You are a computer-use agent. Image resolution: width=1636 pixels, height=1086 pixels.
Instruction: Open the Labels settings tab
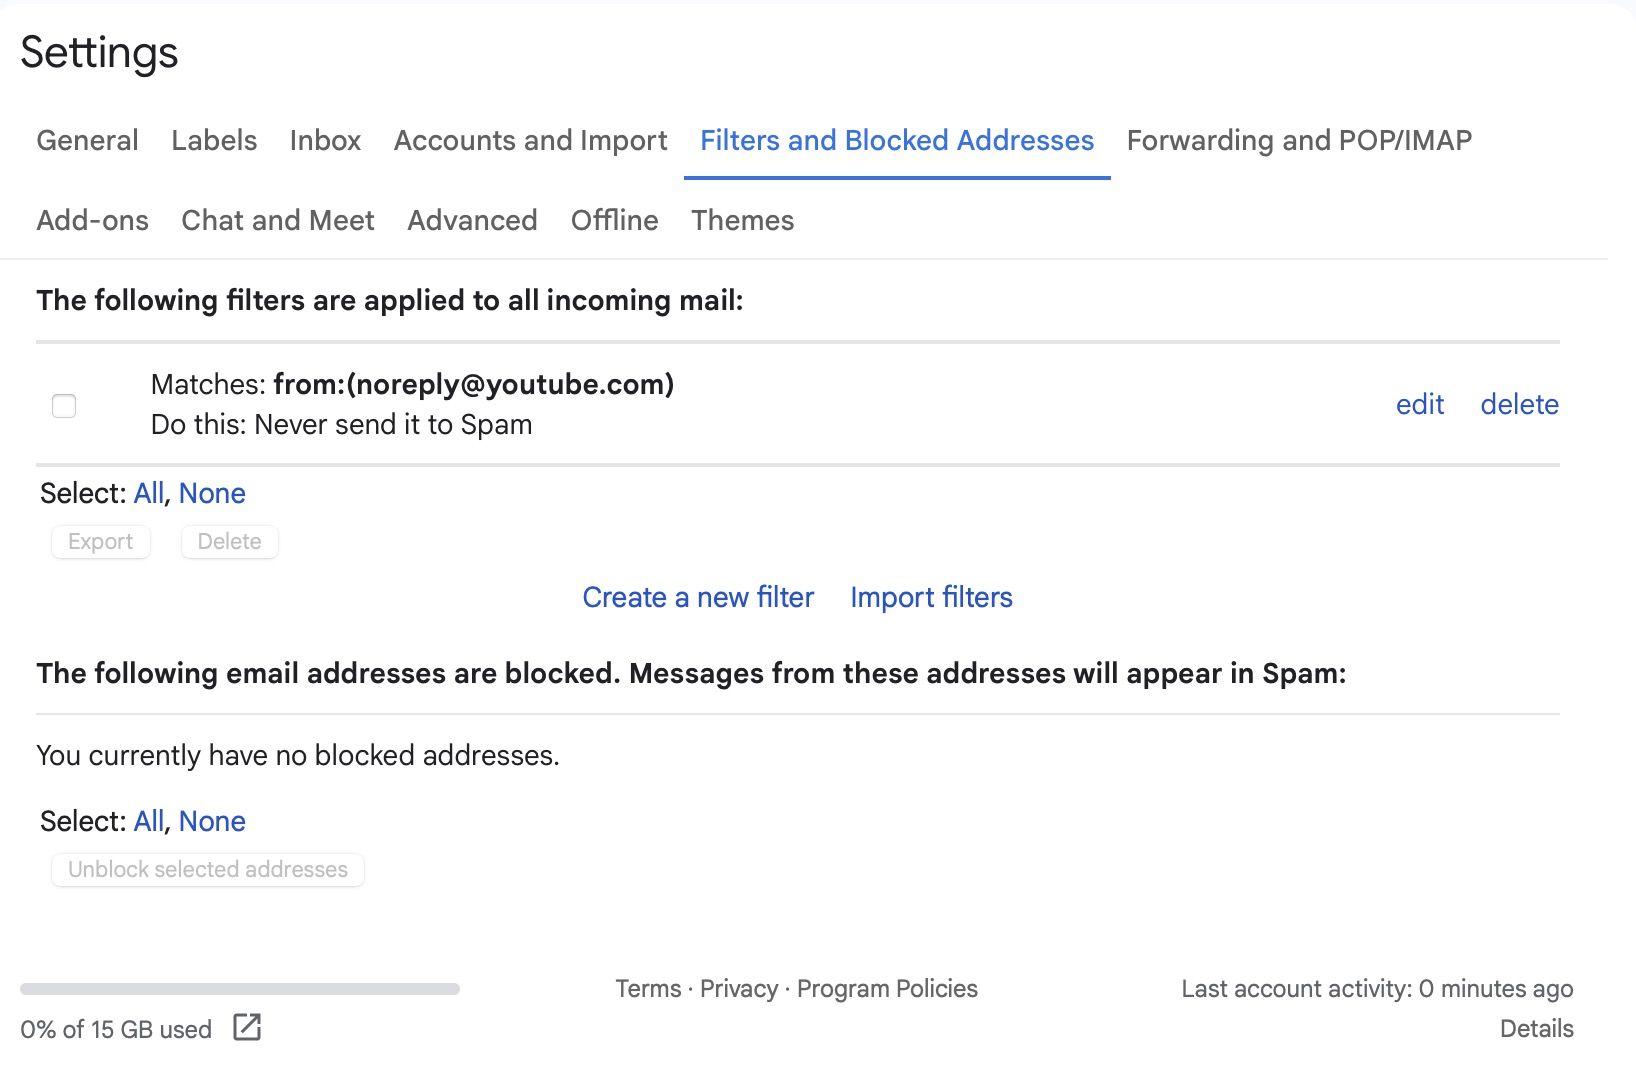coord(214,140)
